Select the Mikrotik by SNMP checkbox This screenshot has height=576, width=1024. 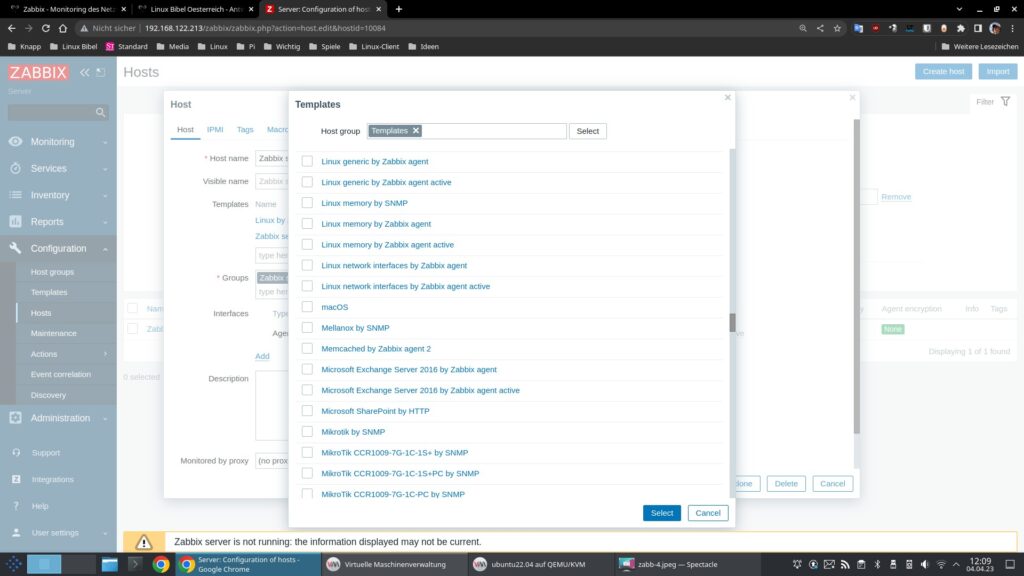click(x=307, y=432)
